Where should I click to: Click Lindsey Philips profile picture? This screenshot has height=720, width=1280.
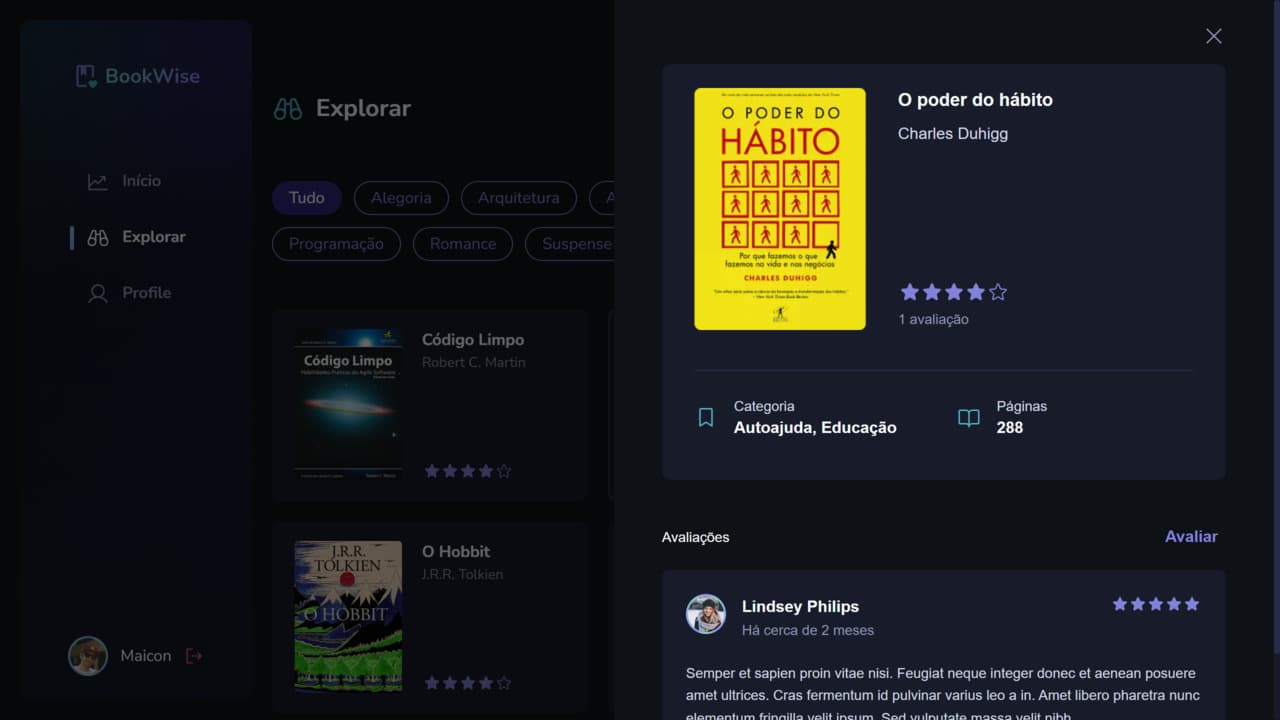pyautogui.click(x=706, y=616)
